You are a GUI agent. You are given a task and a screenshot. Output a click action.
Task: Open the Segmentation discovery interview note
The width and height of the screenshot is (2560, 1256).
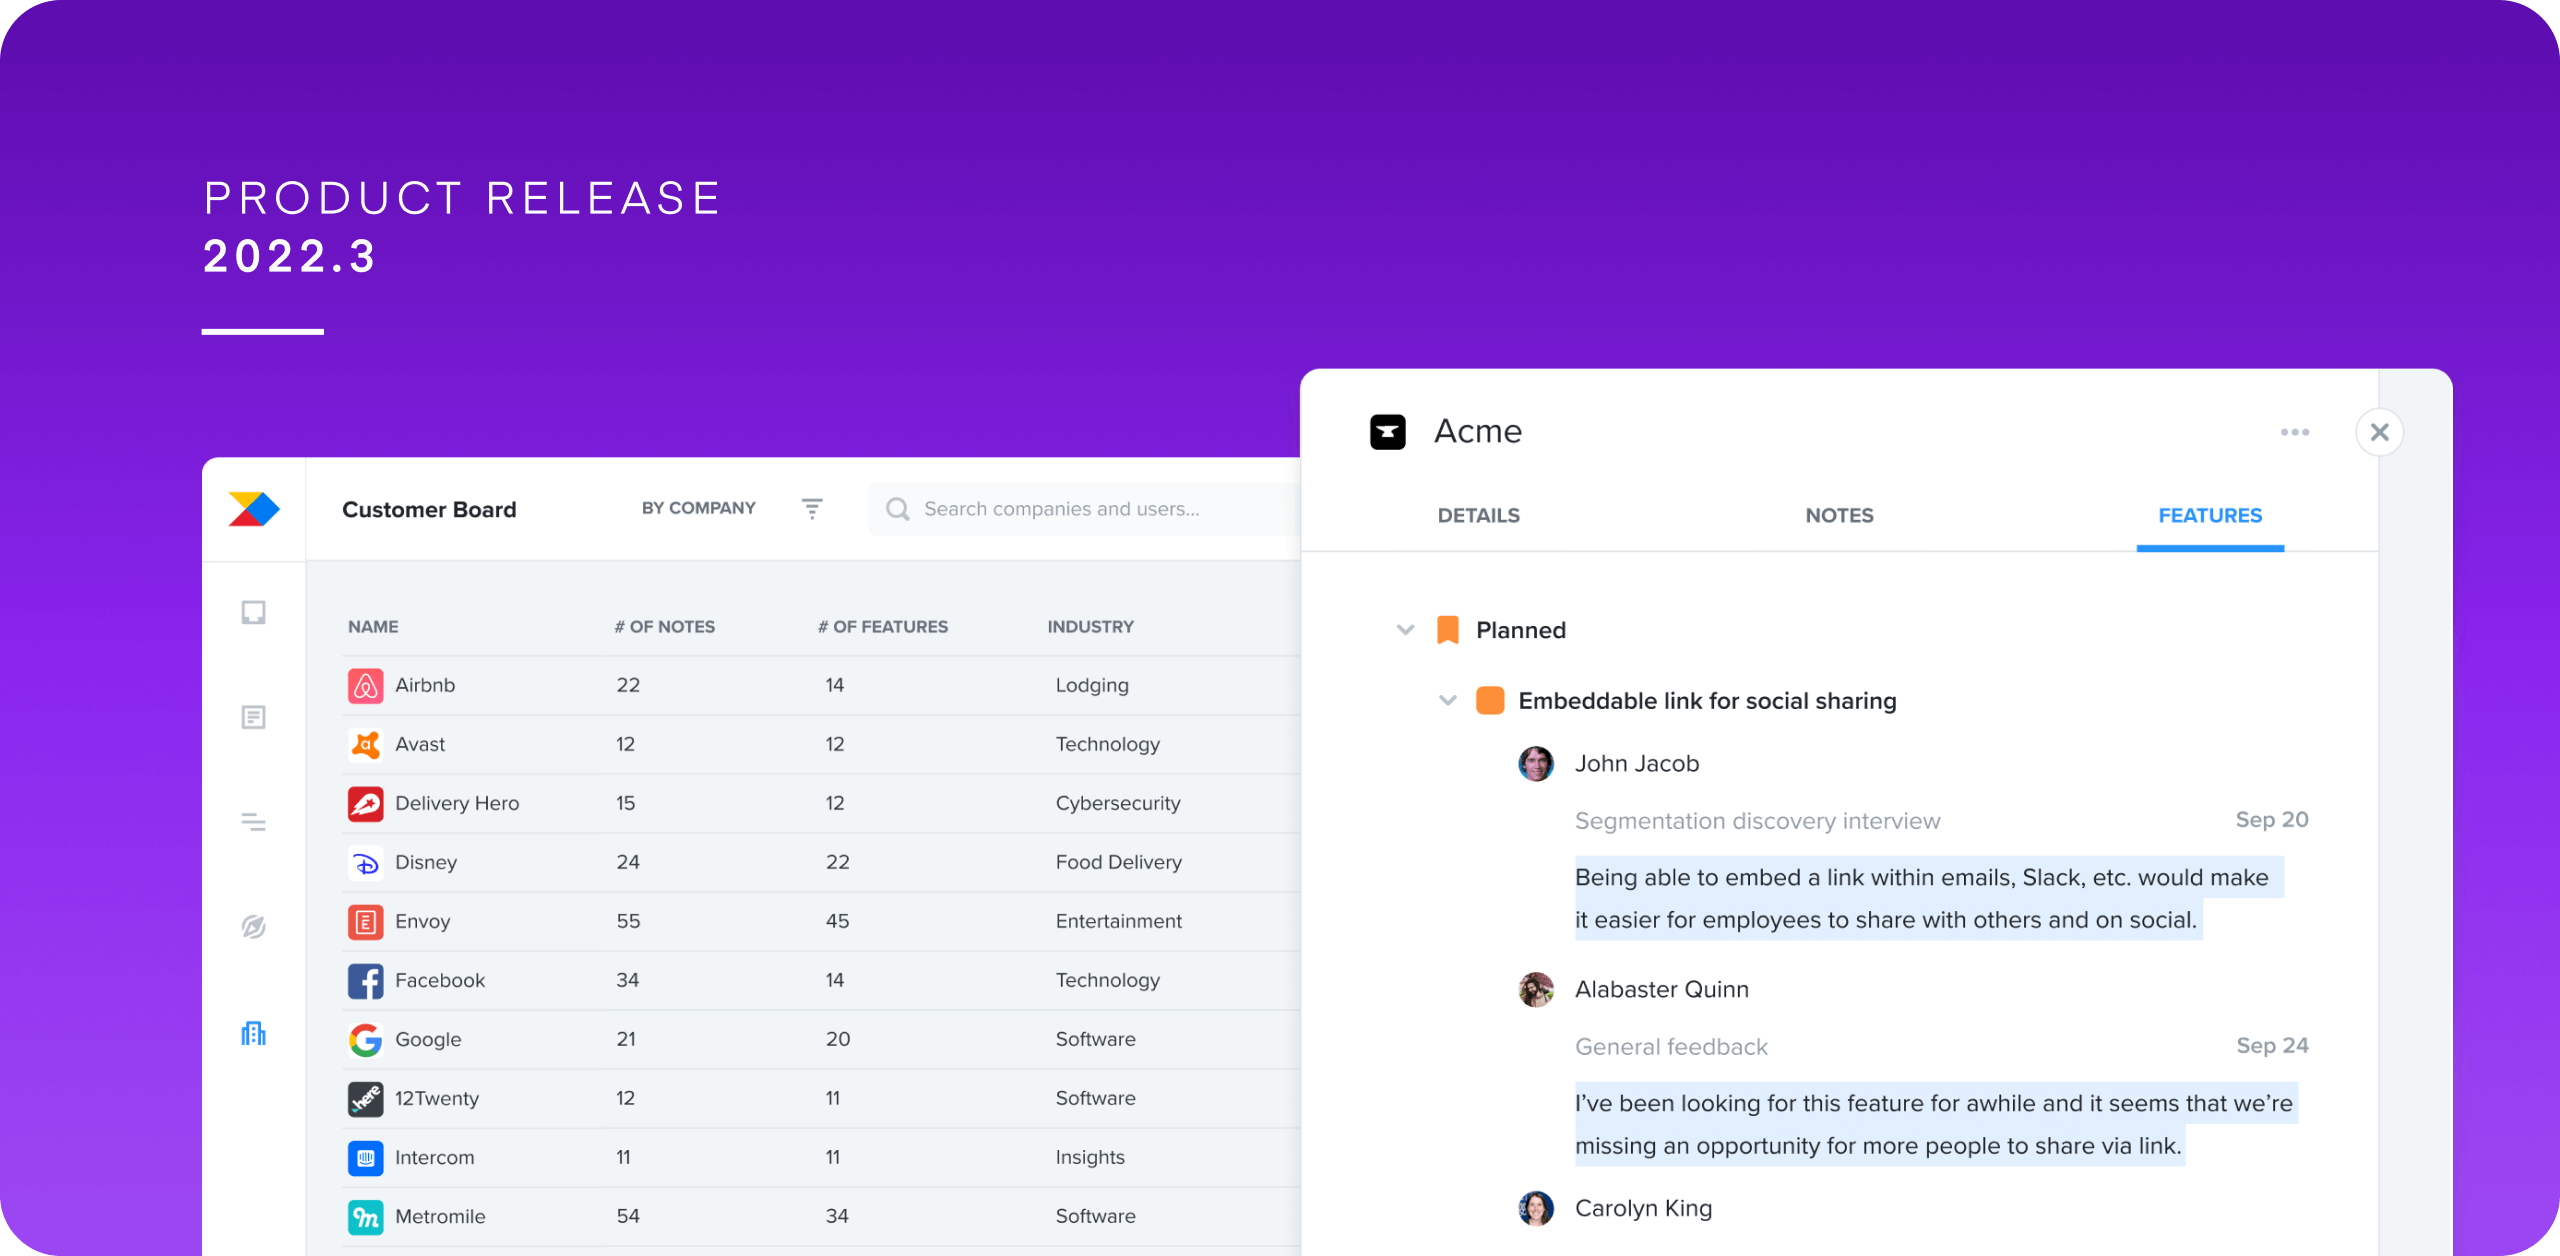1758,821
